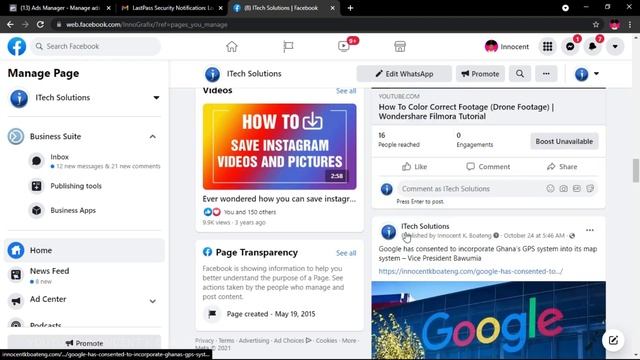The width and height of the screenshot is (640, 360).
Task: Add a GIF to comment
Action: [577, 189]
